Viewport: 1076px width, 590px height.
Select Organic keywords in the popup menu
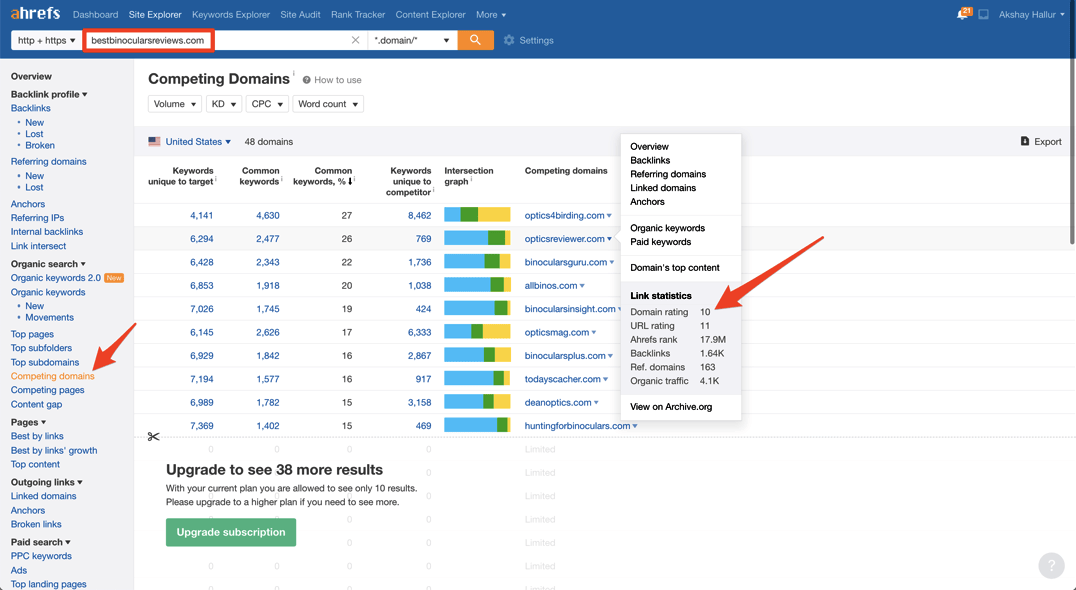coord(667,228)
